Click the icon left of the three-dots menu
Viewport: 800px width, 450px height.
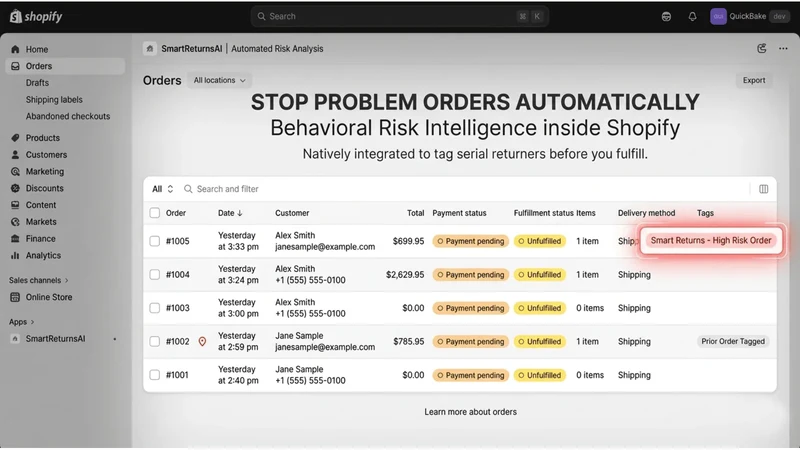(762, 48)
